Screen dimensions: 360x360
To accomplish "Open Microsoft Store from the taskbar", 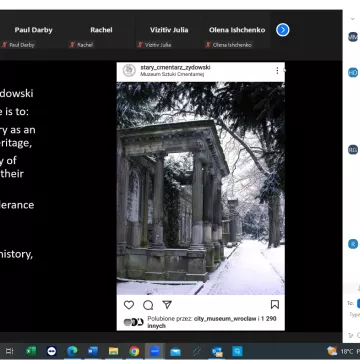I will 237,351.
